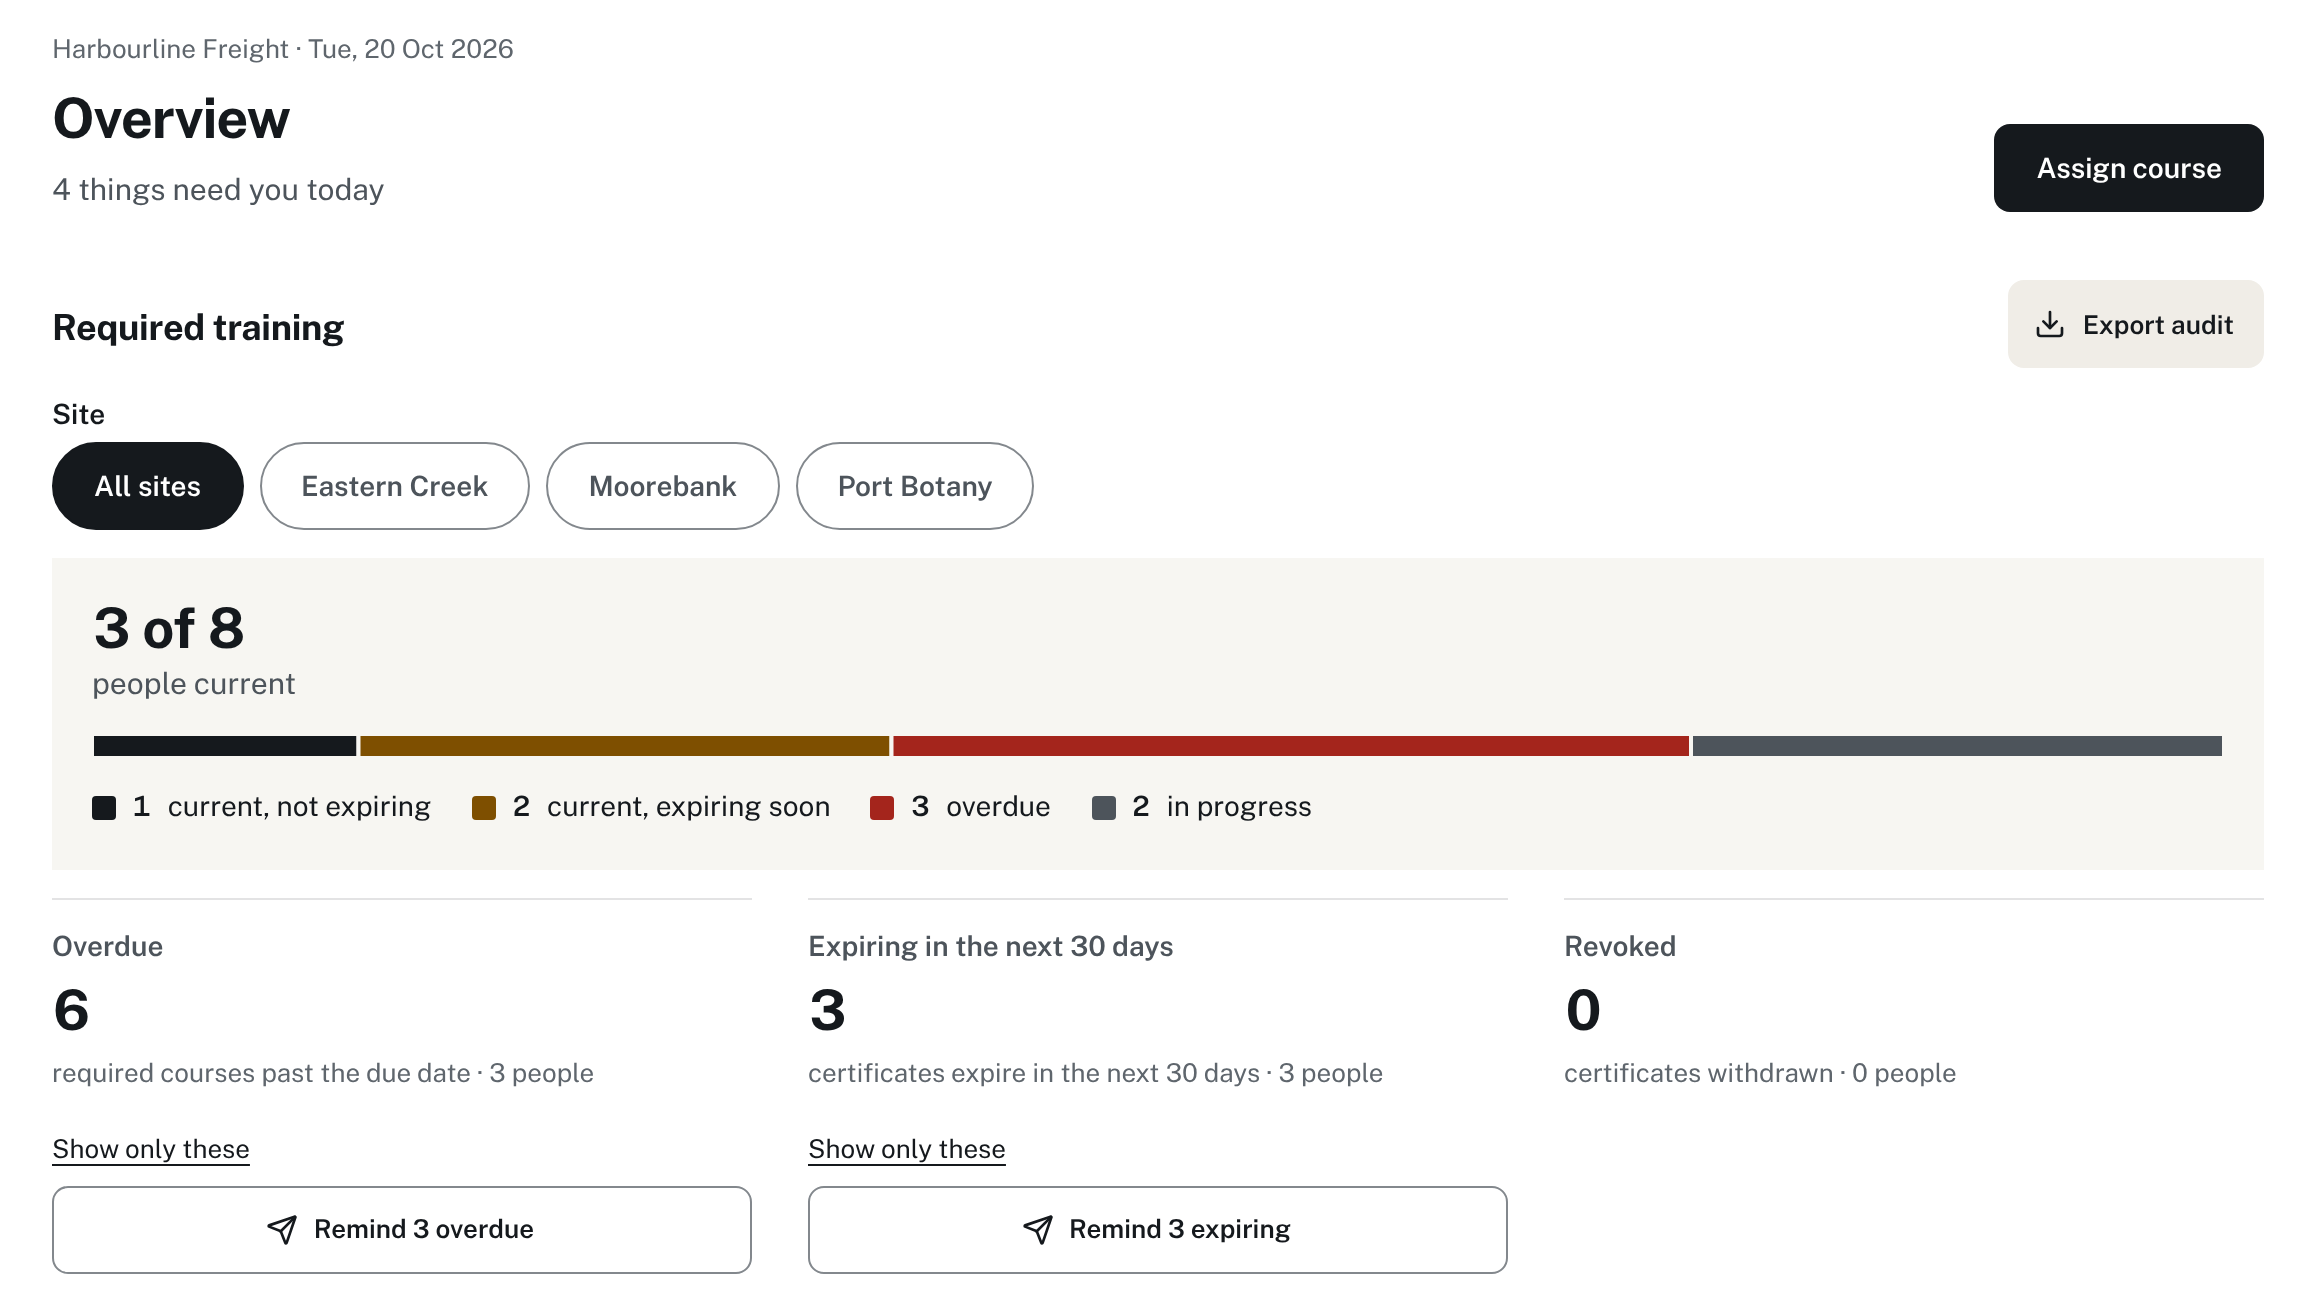This screenshot has width=2320, height=1294.
Task: Click the red overdue bar segment
Action: point(1290,746)
